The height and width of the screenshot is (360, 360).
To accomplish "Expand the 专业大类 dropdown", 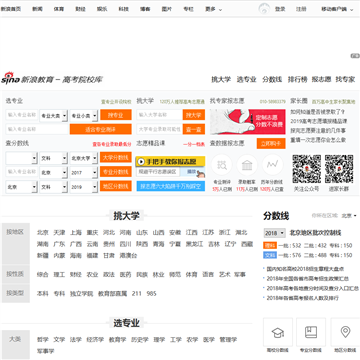I will [x=53, y=116].
